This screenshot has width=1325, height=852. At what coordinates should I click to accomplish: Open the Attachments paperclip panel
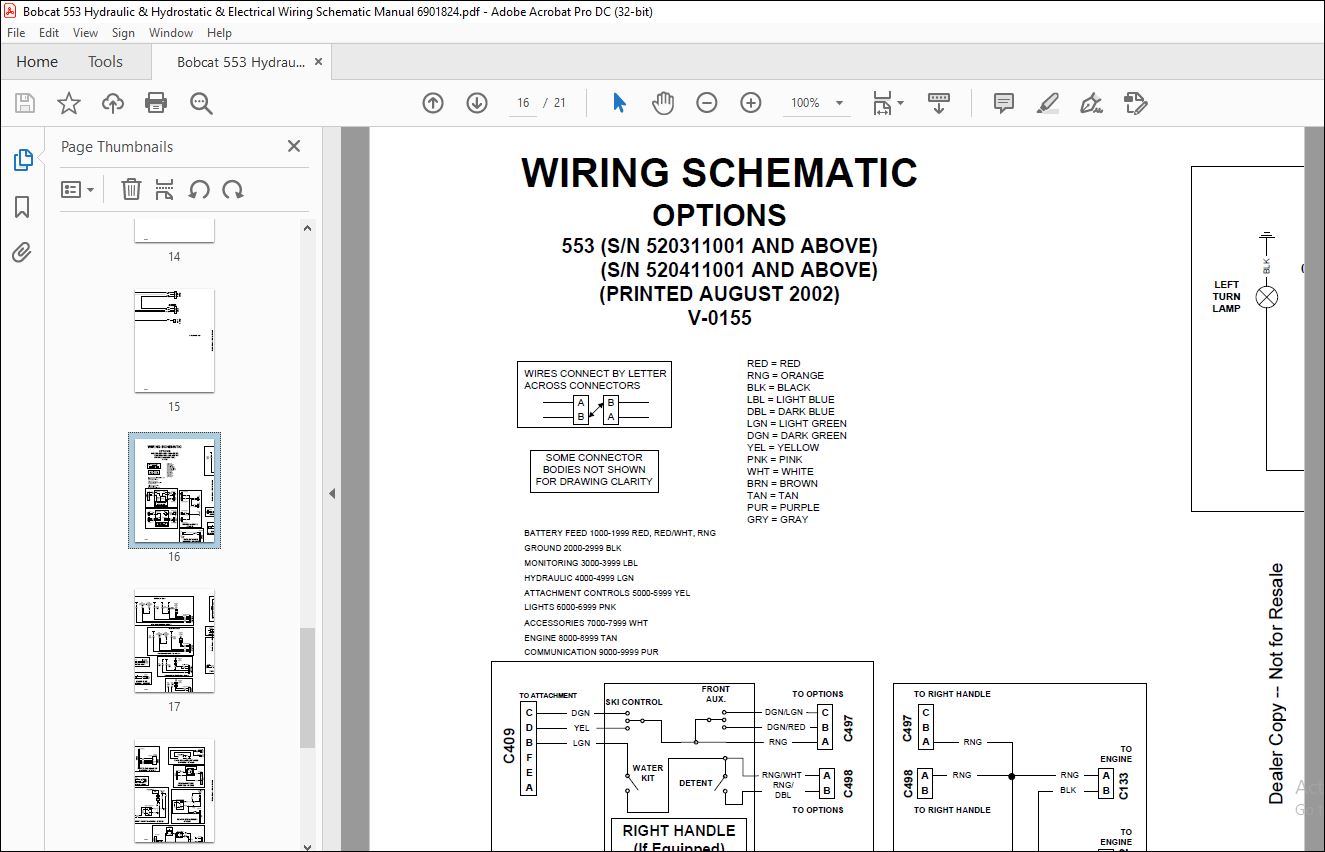point(22,252)
